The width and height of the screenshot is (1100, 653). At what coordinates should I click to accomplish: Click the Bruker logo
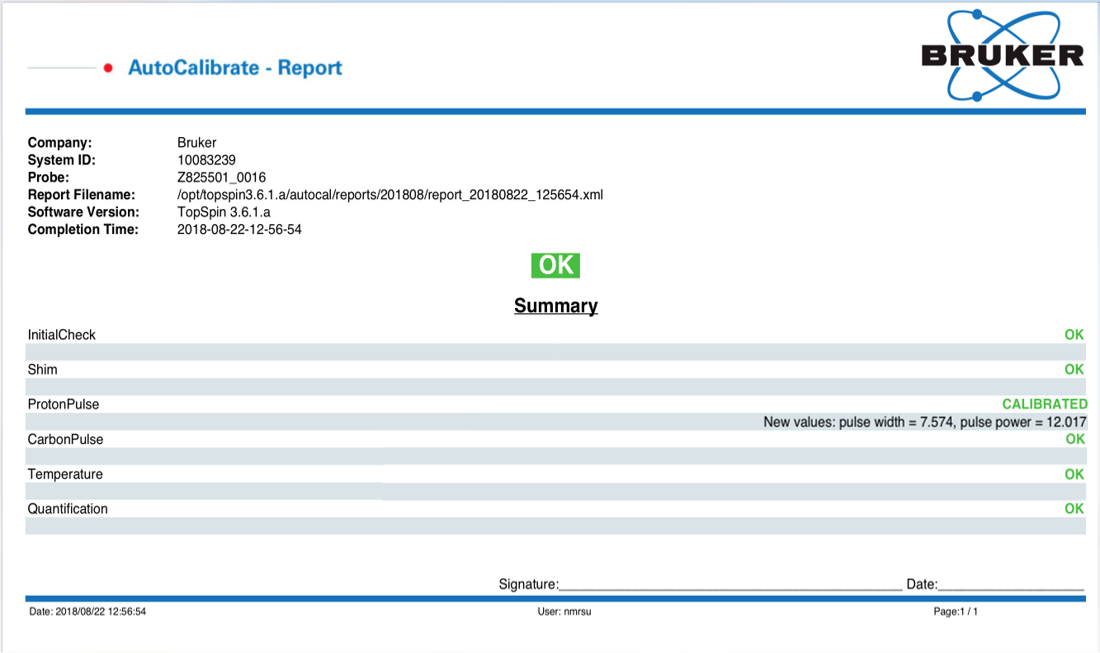coord(1005,52)
